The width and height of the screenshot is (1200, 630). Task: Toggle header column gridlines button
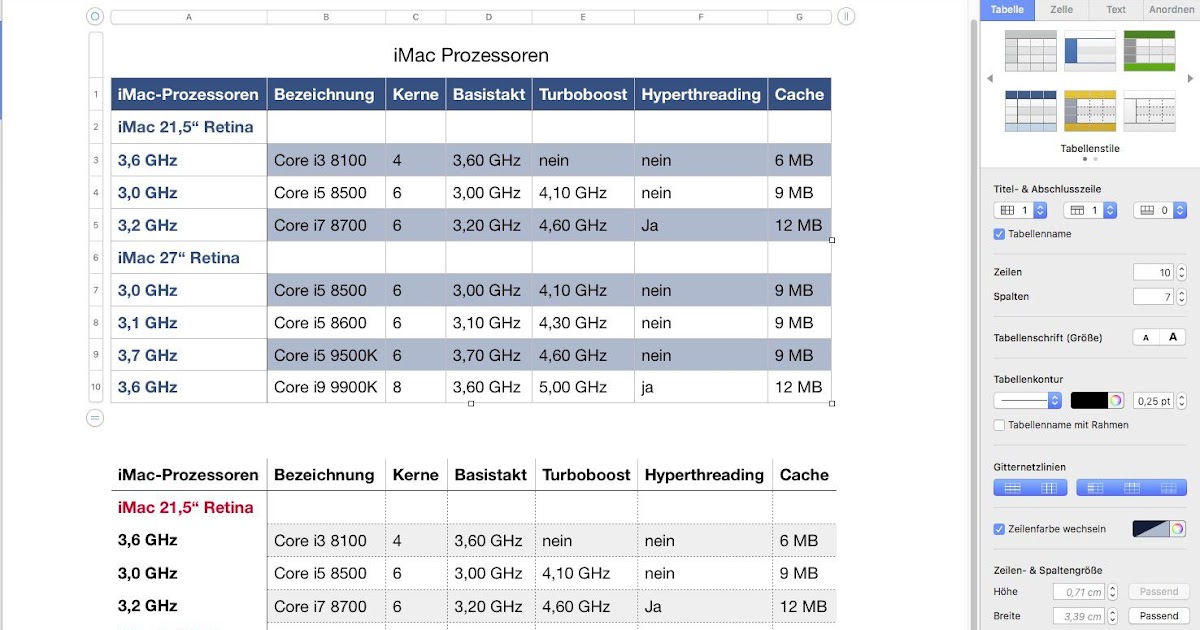[1095, 488]
